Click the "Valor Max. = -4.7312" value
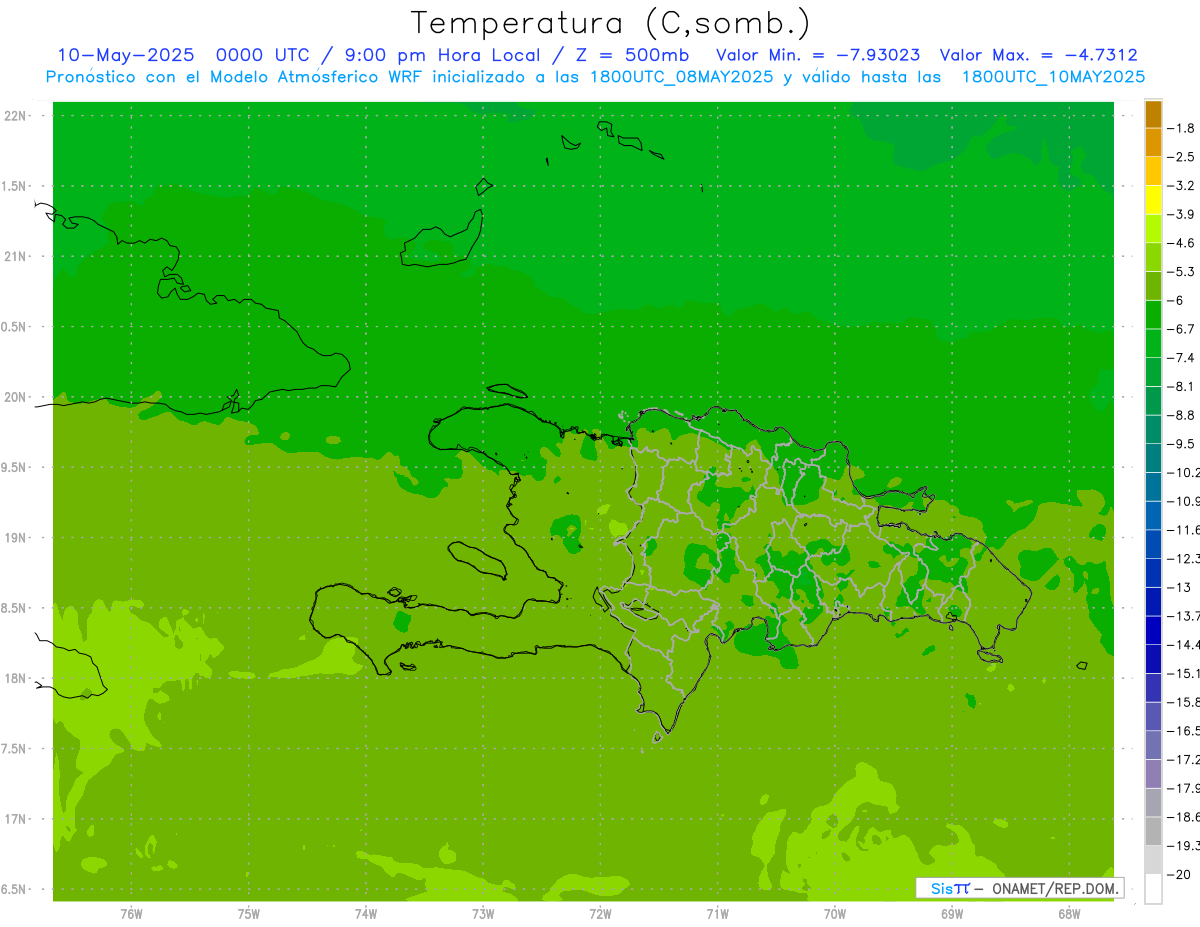 point(1039,55)
